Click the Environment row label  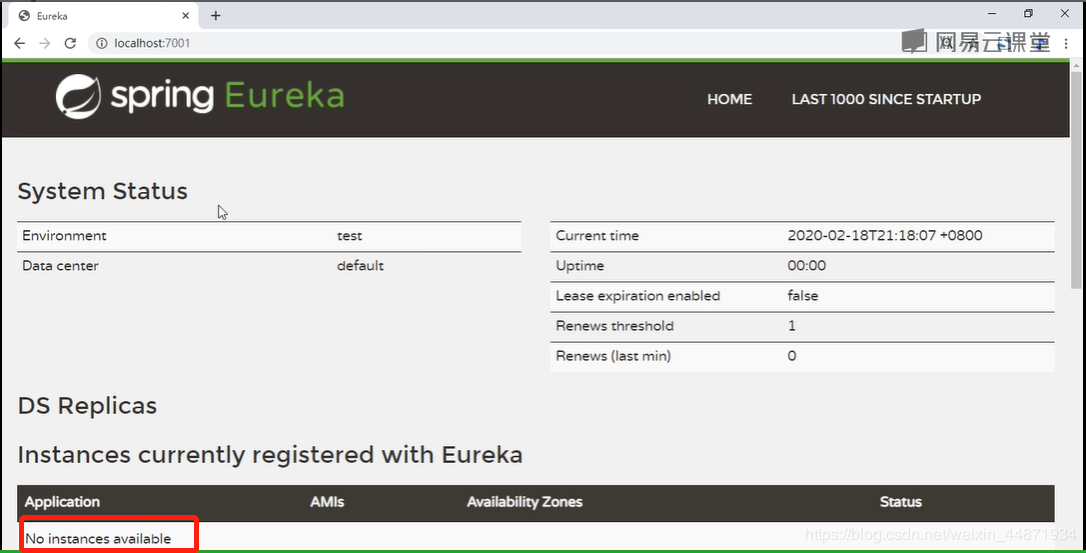tap(64, 236)
